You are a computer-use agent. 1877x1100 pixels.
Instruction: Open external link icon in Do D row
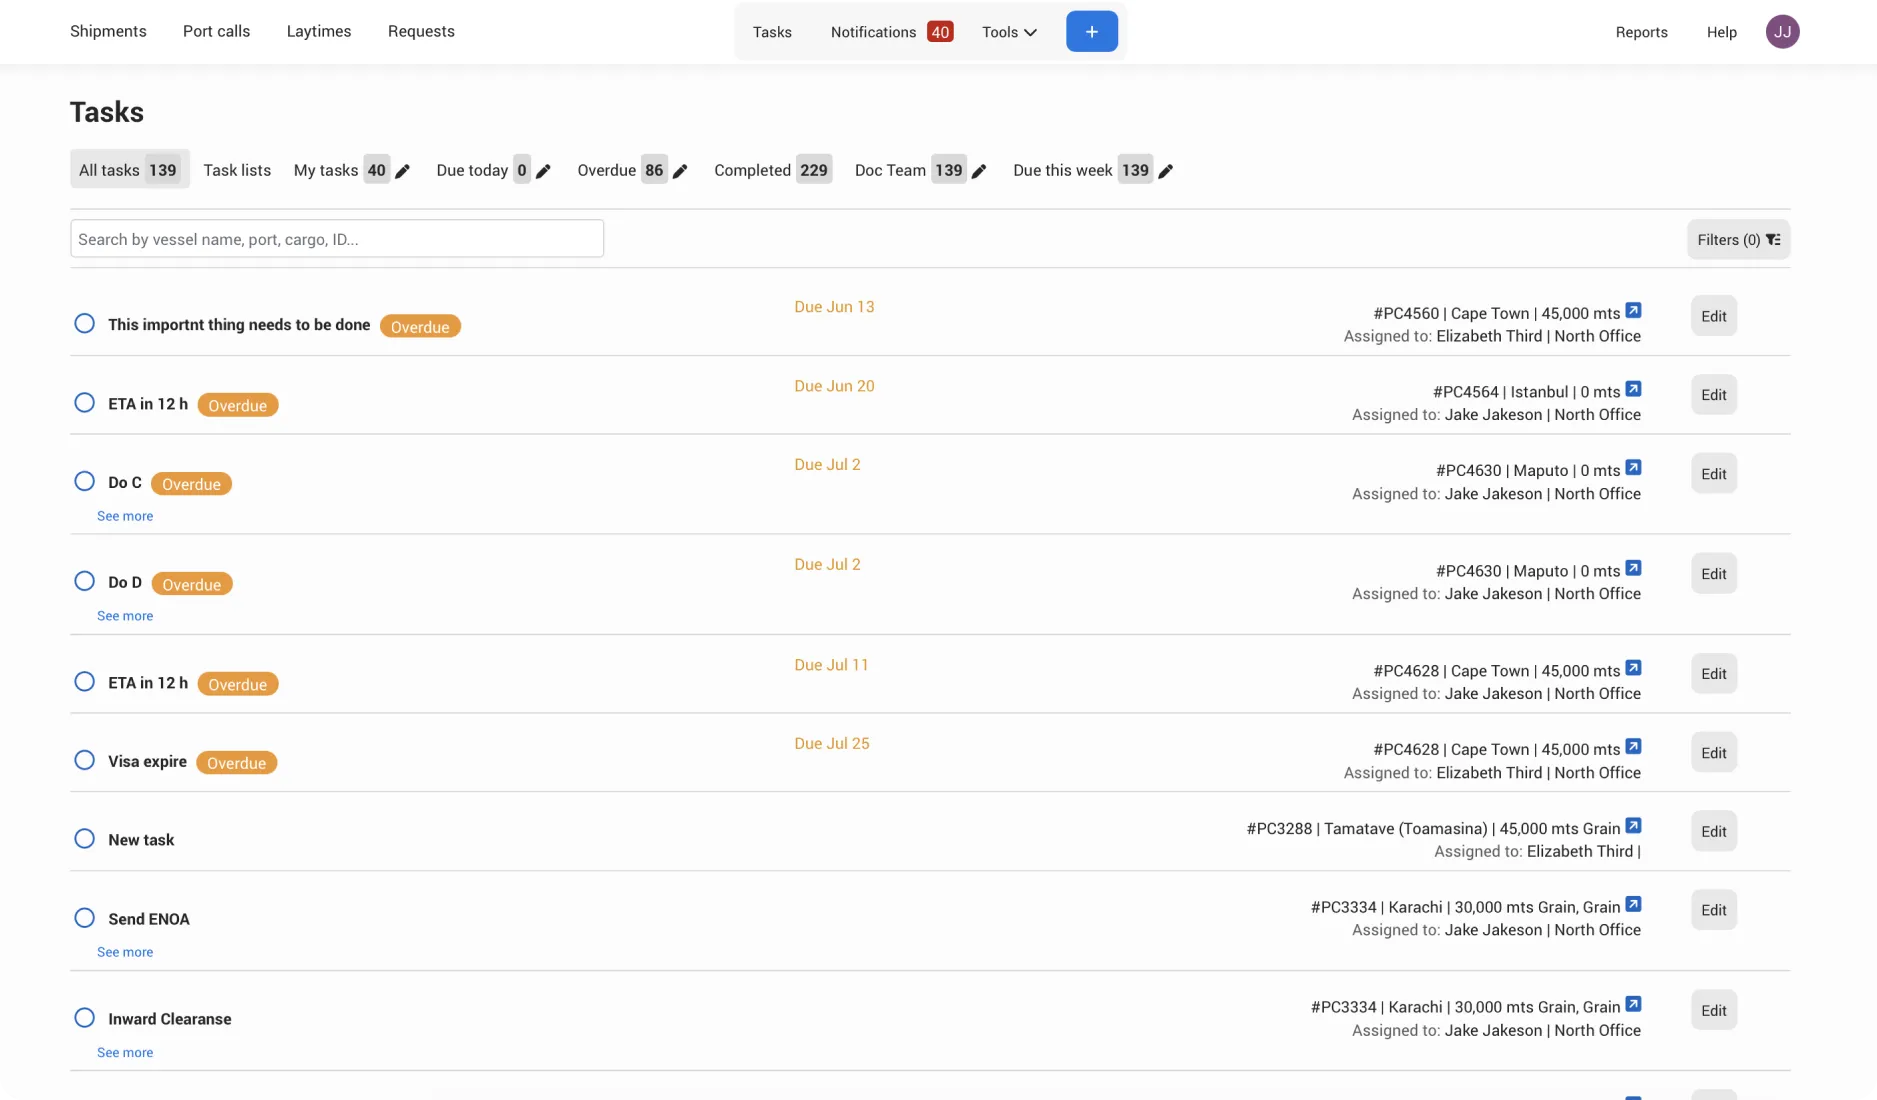pyautogui.click(x=1633, y=568)
